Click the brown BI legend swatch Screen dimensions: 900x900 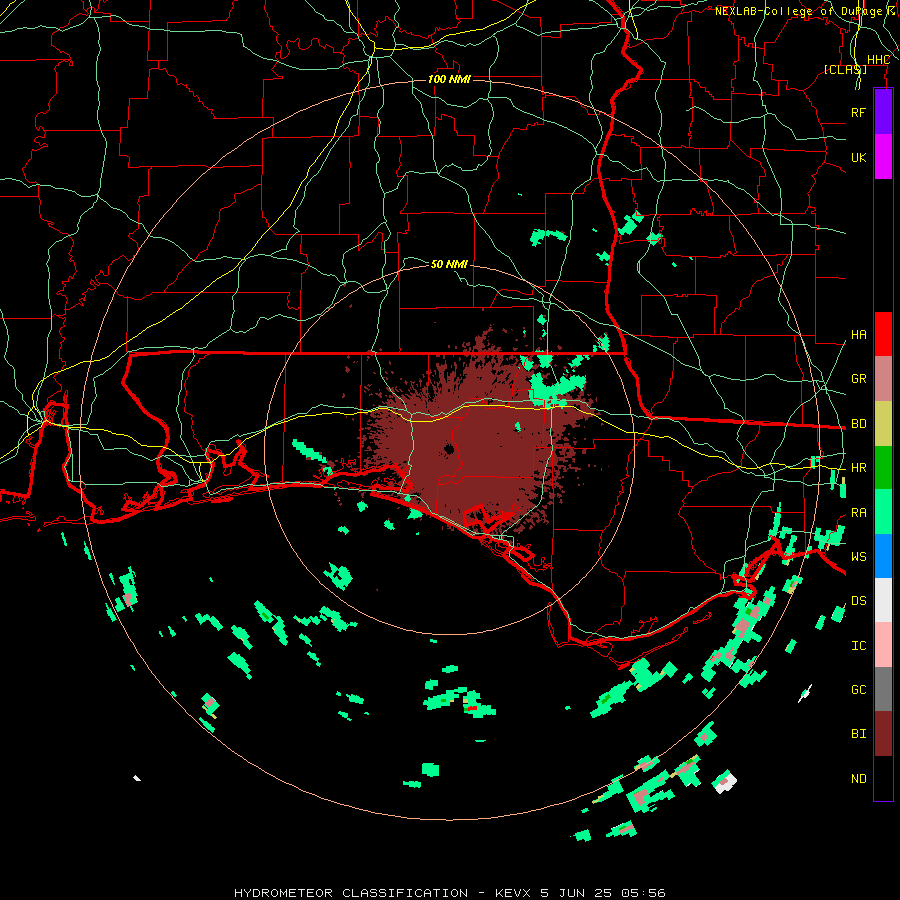click(x=883, y=734)
